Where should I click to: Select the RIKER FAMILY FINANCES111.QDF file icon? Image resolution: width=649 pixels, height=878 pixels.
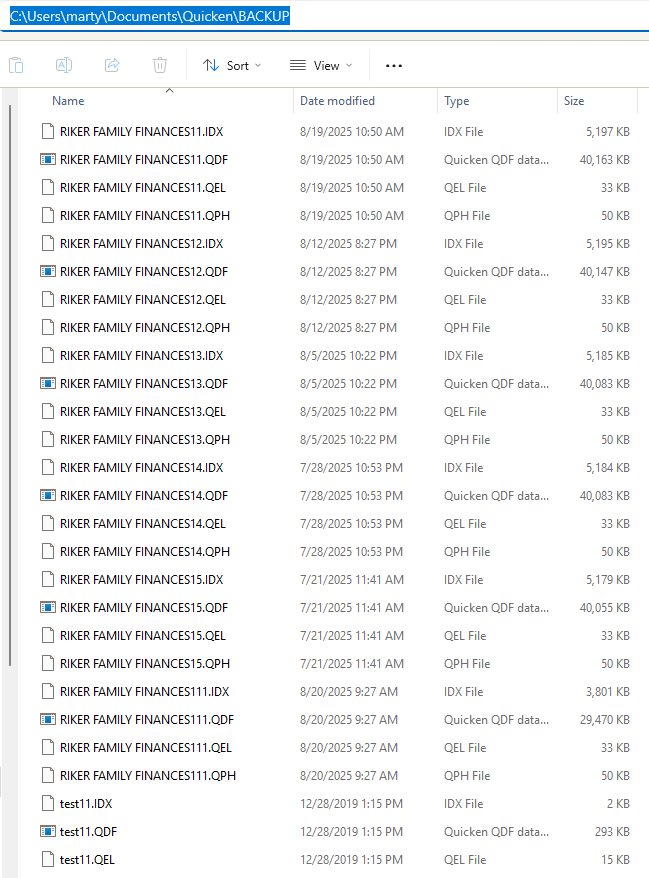[48, 720]
